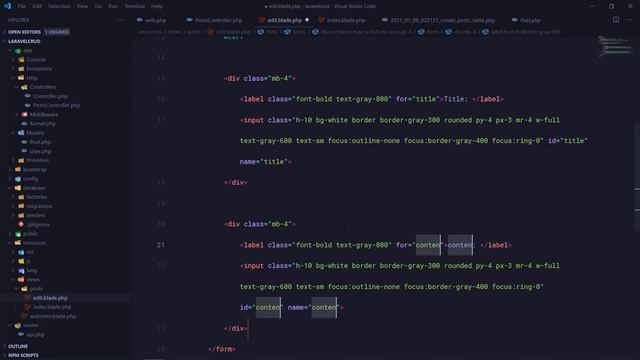Open Explorer panel more actions ellipsis
This screenshot has height=360, width=640.
(121, 20)
